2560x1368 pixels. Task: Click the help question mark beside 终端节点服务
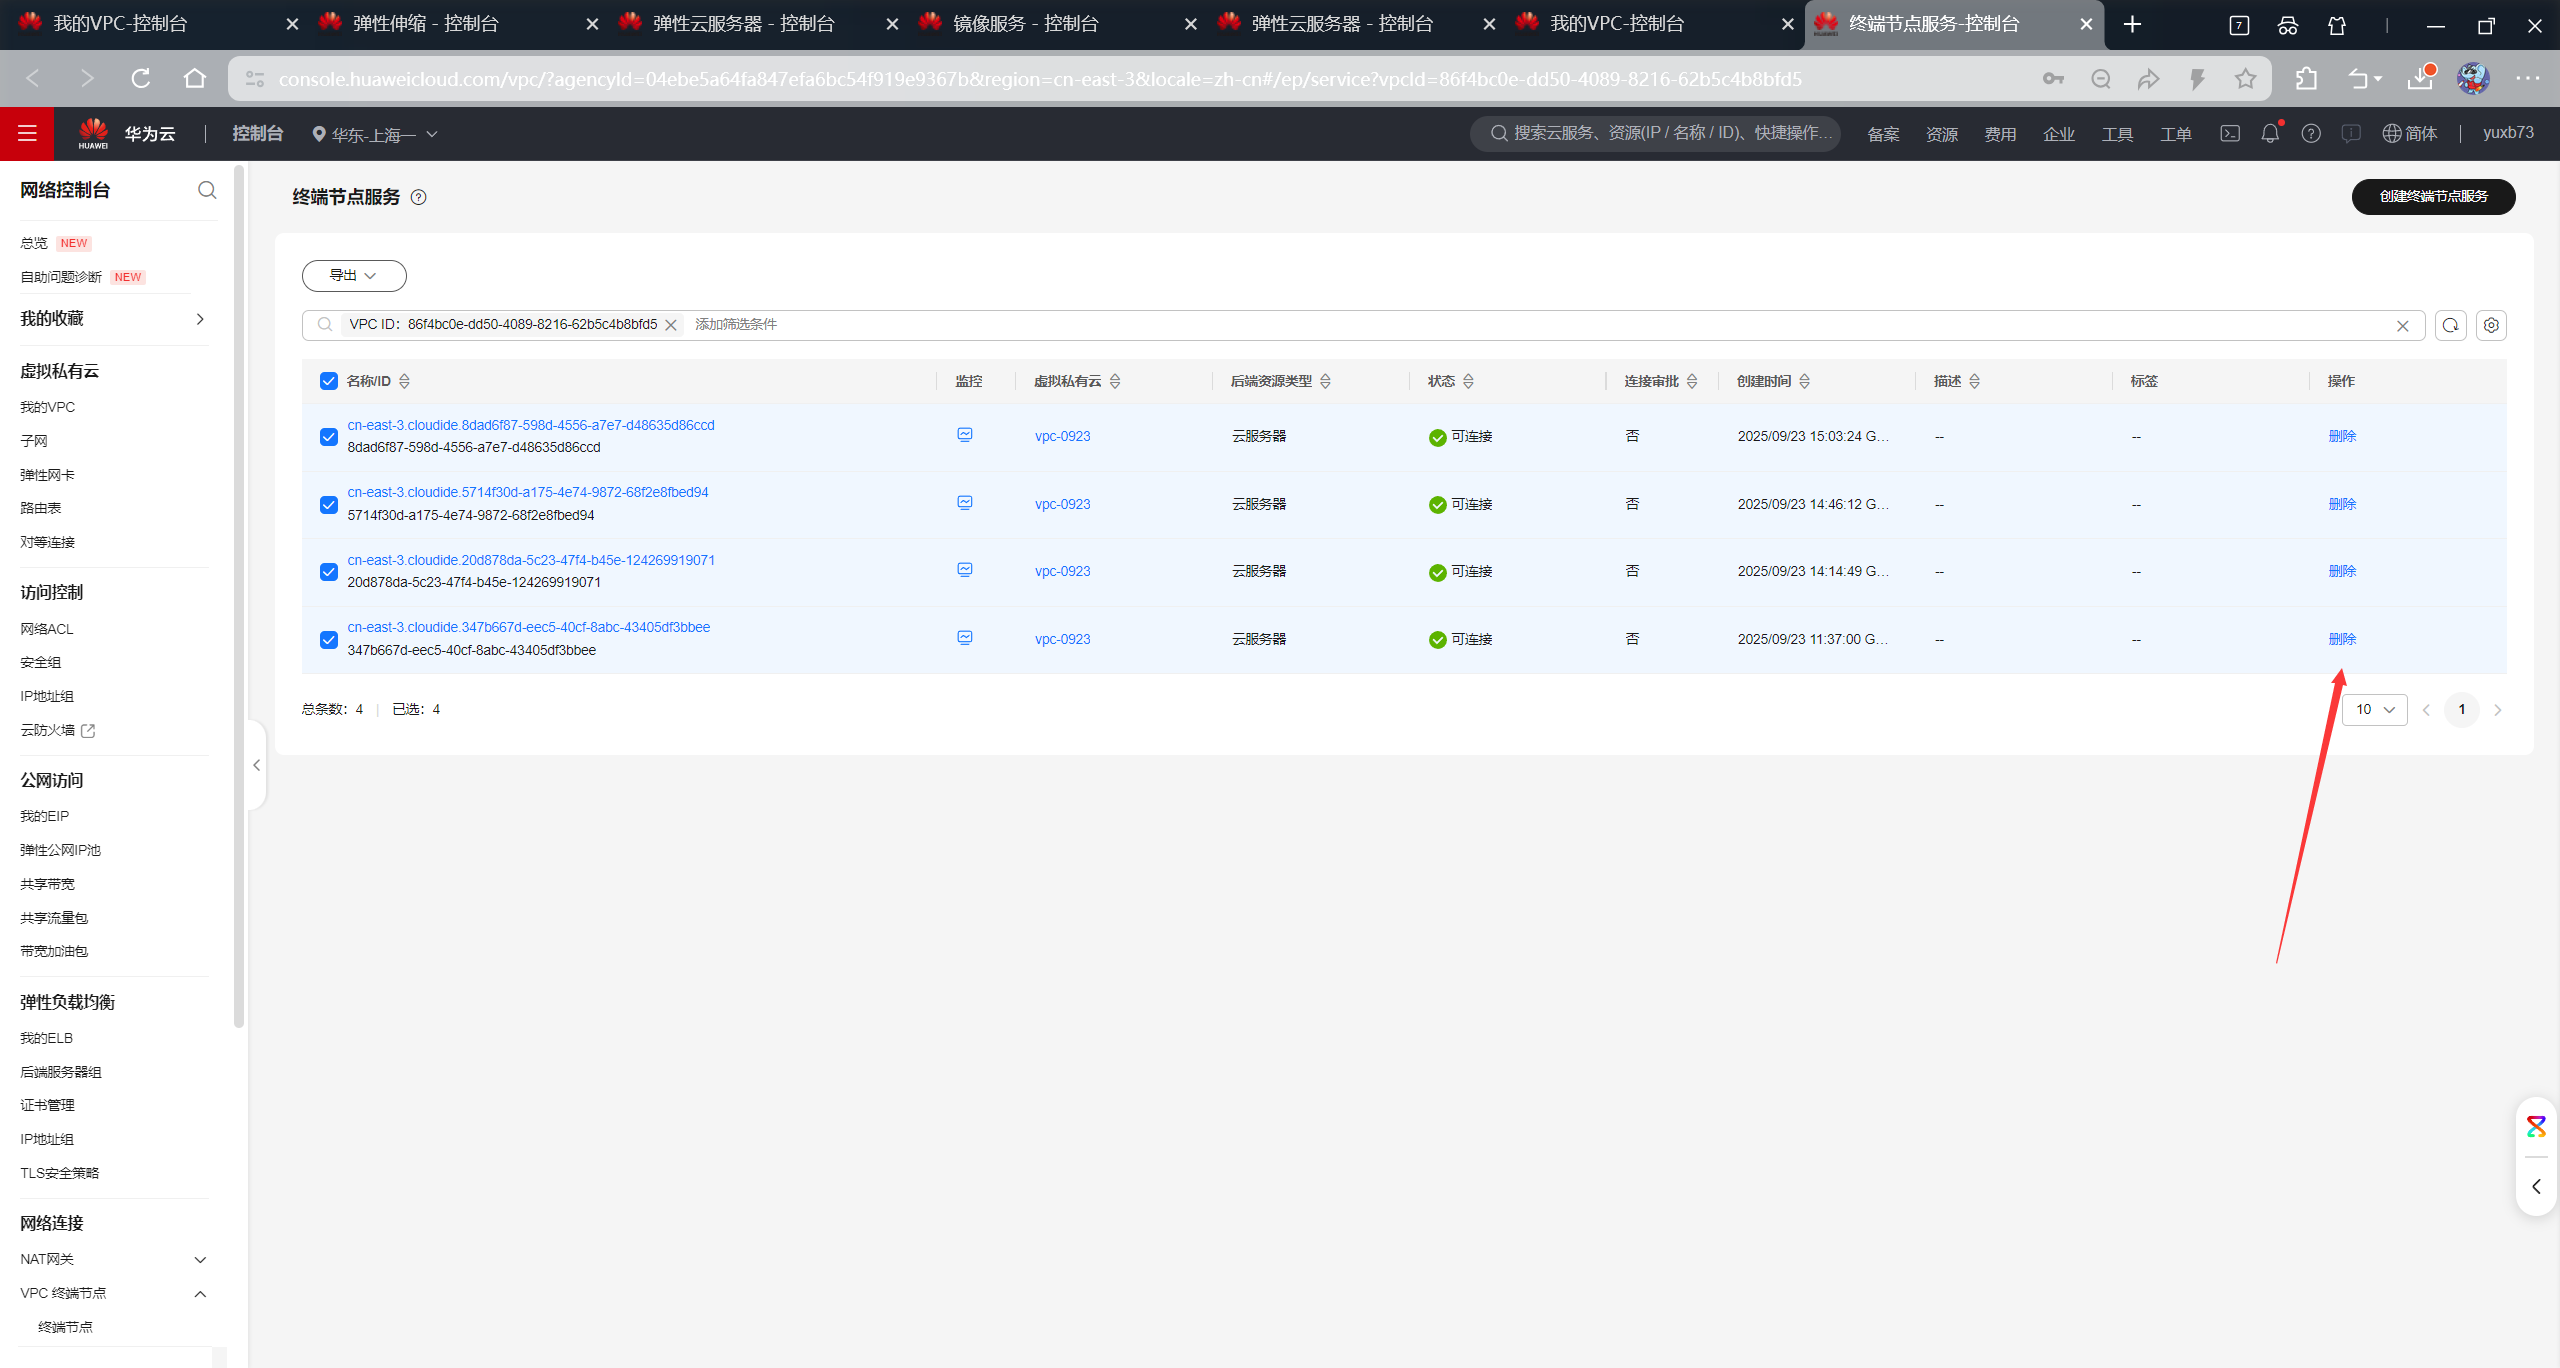pos(419,198)
